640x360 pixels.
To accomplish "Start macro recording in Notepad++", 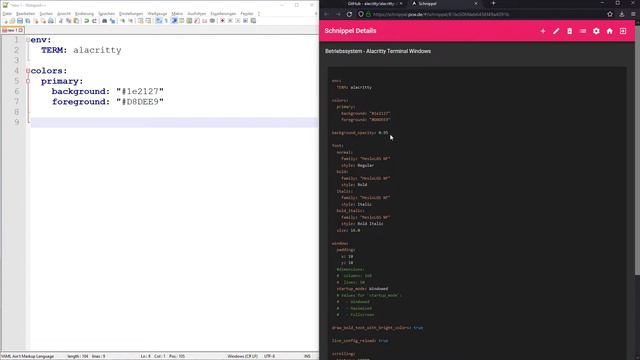I will click(x=222, y=20).
